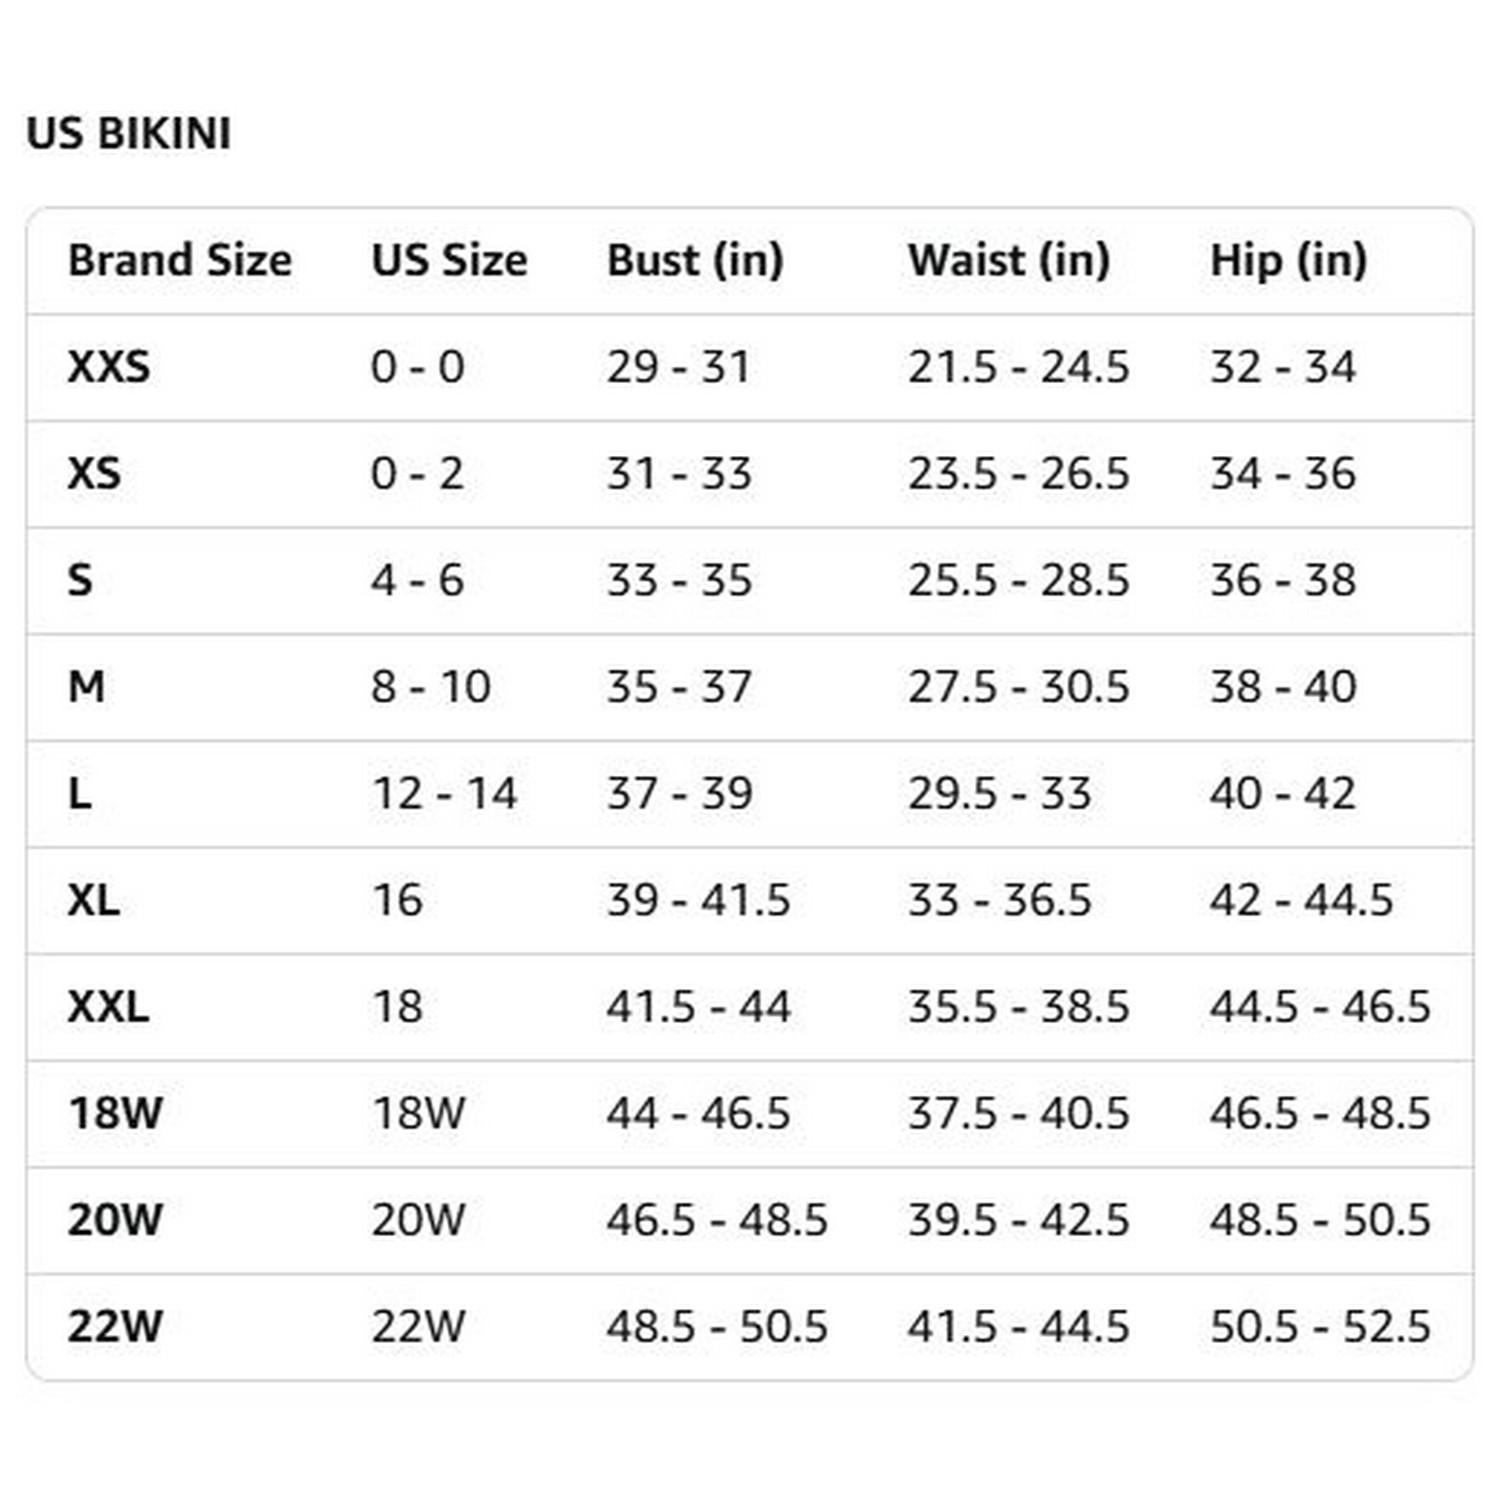Click the 22W brand size label

(115, 1327)
